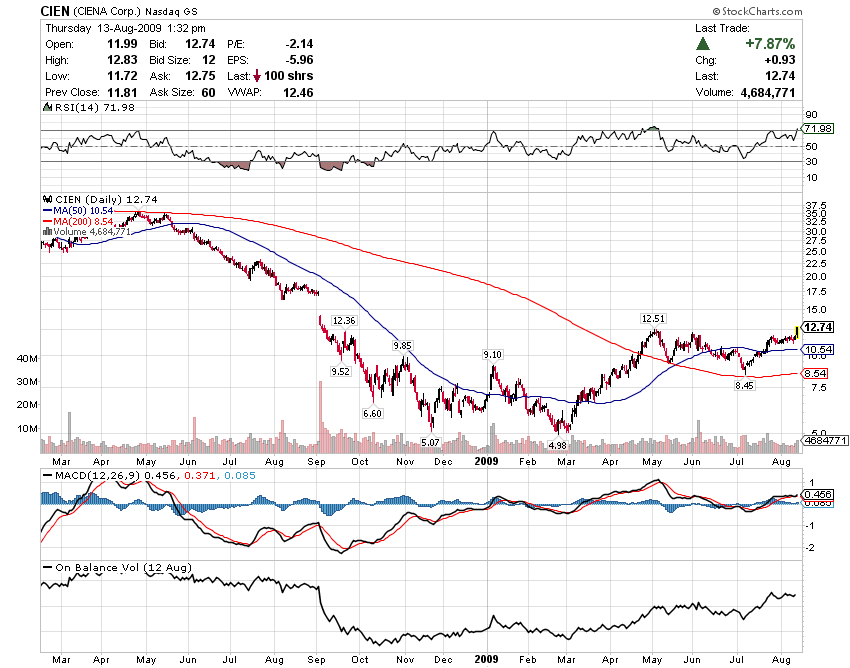The height and width of the screenshot is (668, 850).
Task: Click the 12.36 price annotation in September
Action: 344,320
